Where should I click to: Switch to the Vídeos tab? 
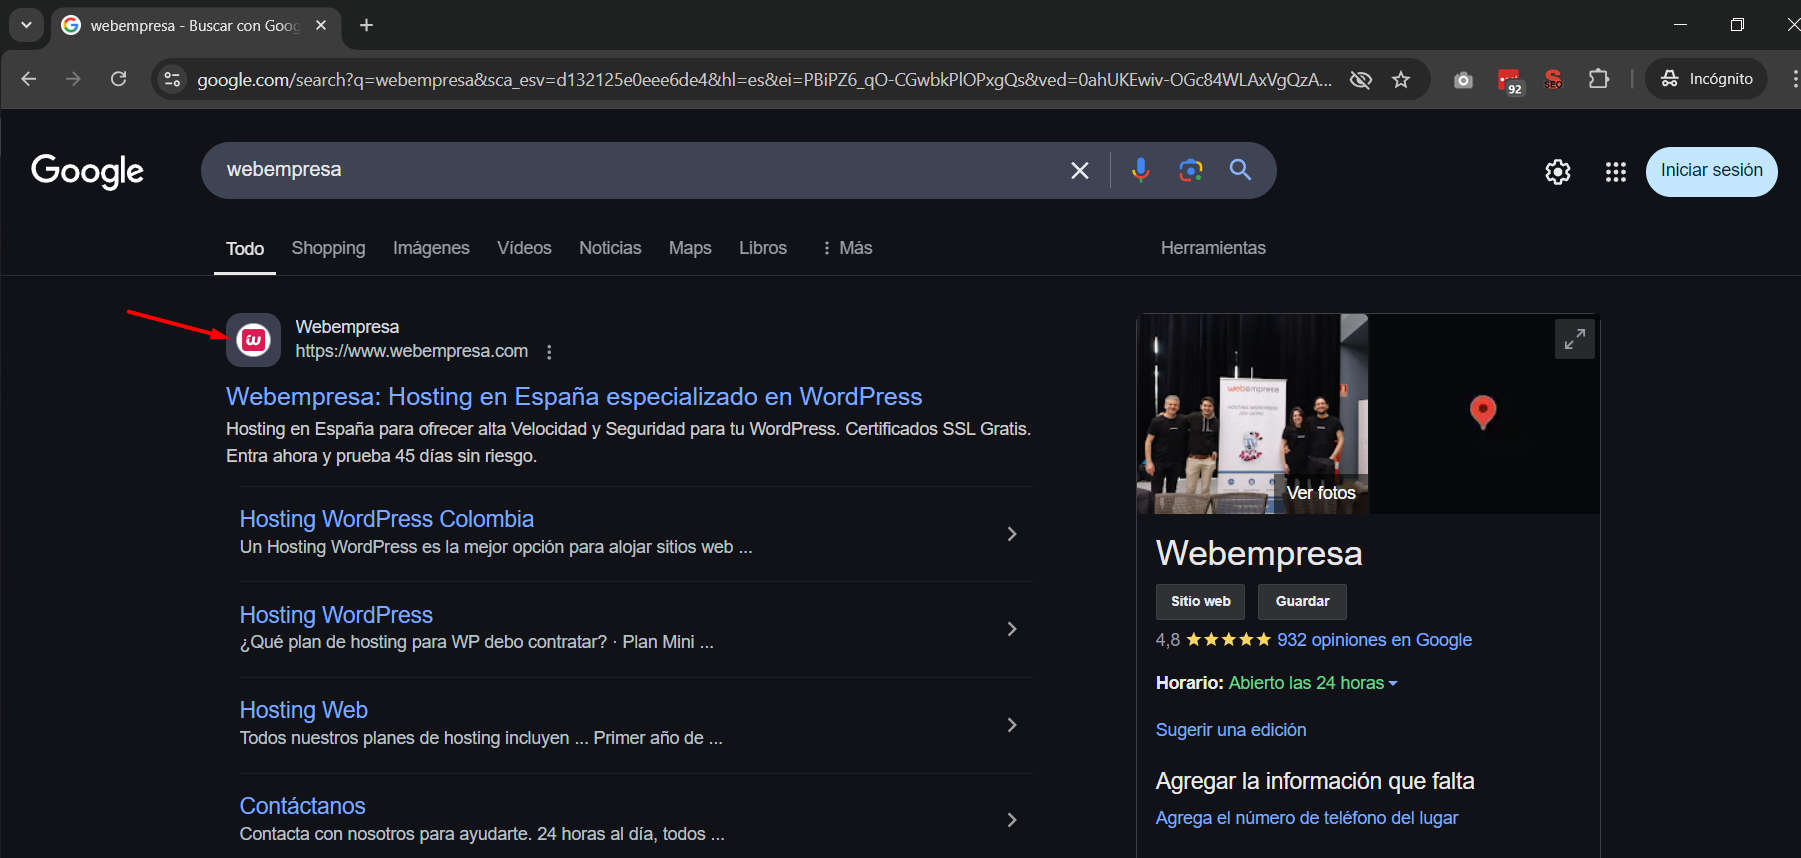(x=524, y=248)
